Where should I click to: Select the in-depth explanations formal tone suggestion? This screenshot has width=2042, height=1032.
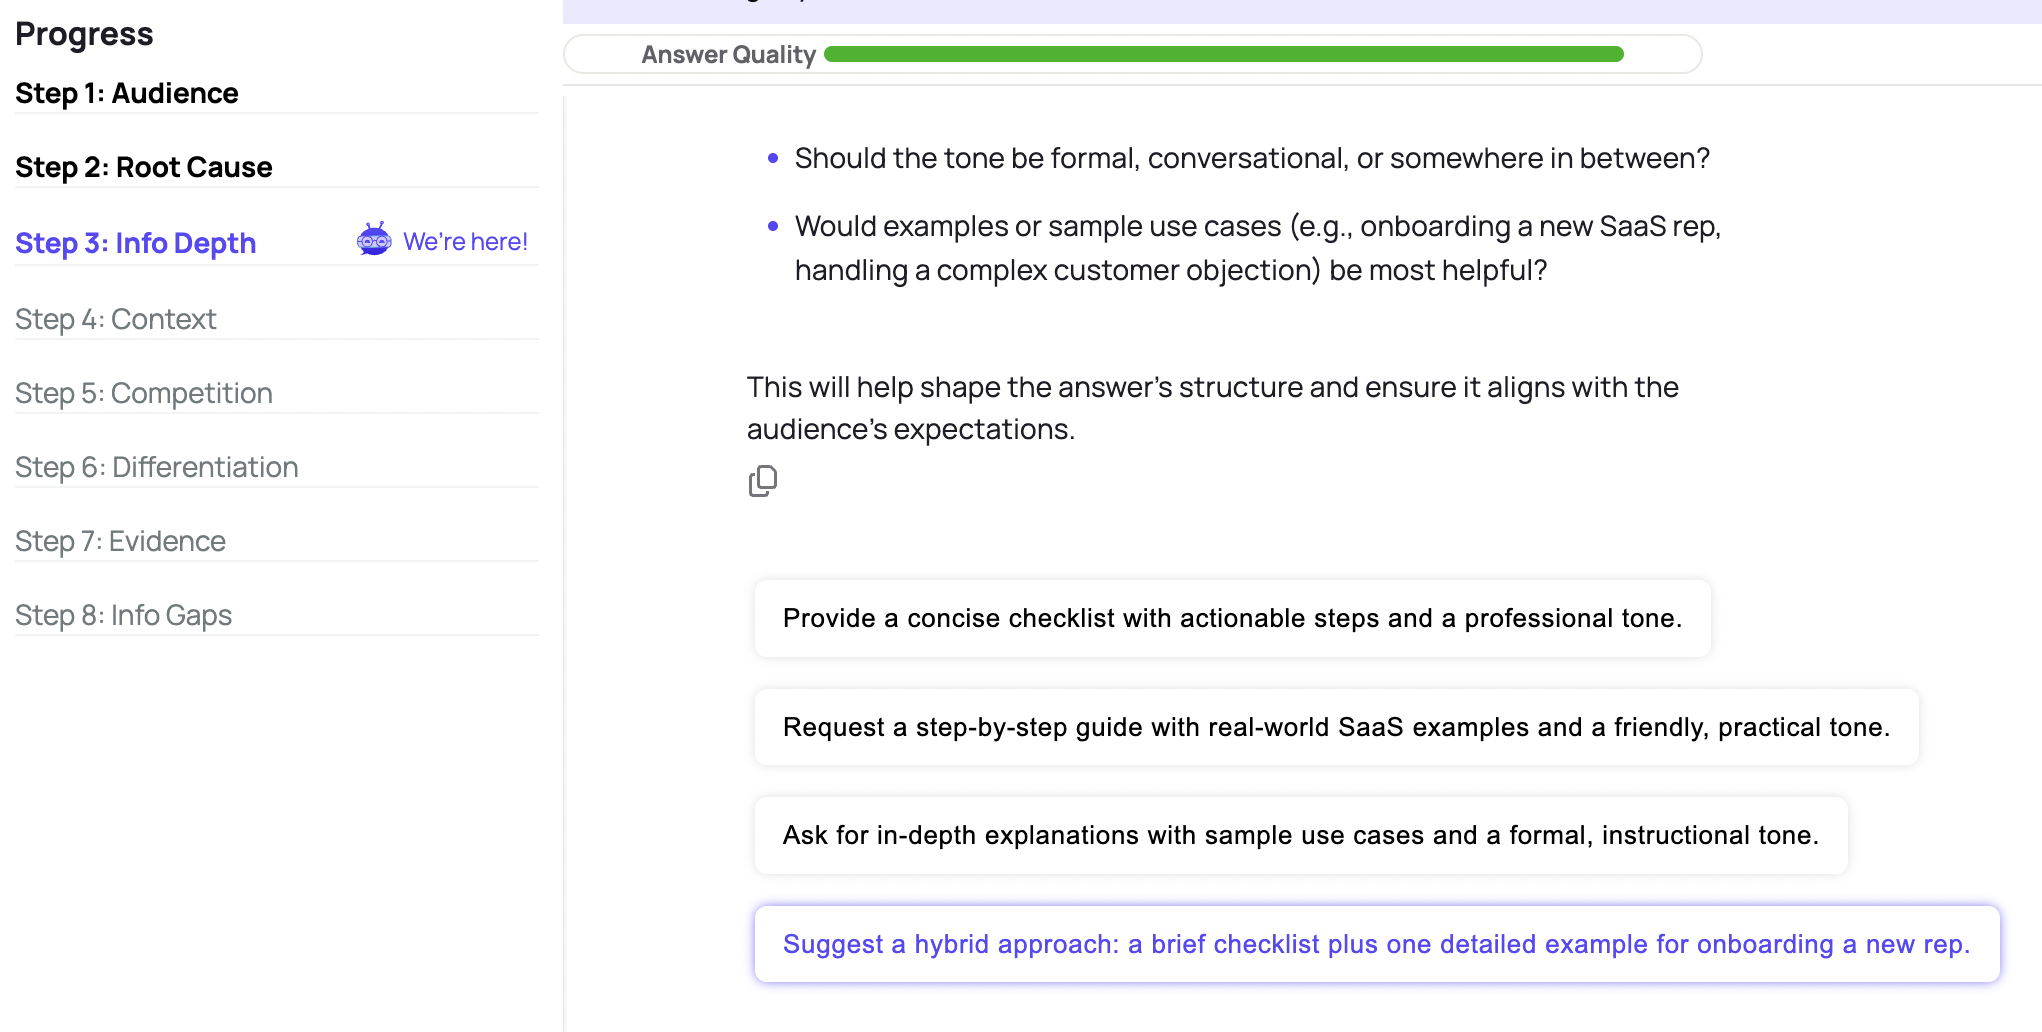click(1301, 835)
